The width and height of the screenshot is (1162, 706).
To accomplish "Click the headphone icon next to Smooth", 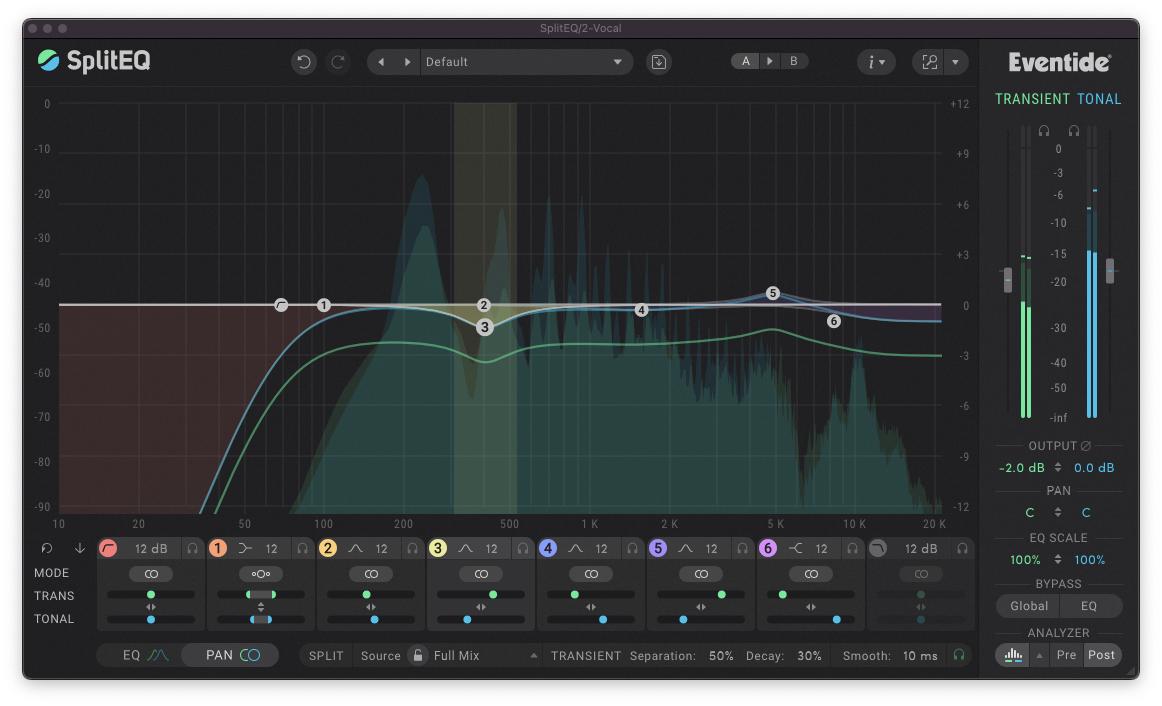I will click(959, 655).
